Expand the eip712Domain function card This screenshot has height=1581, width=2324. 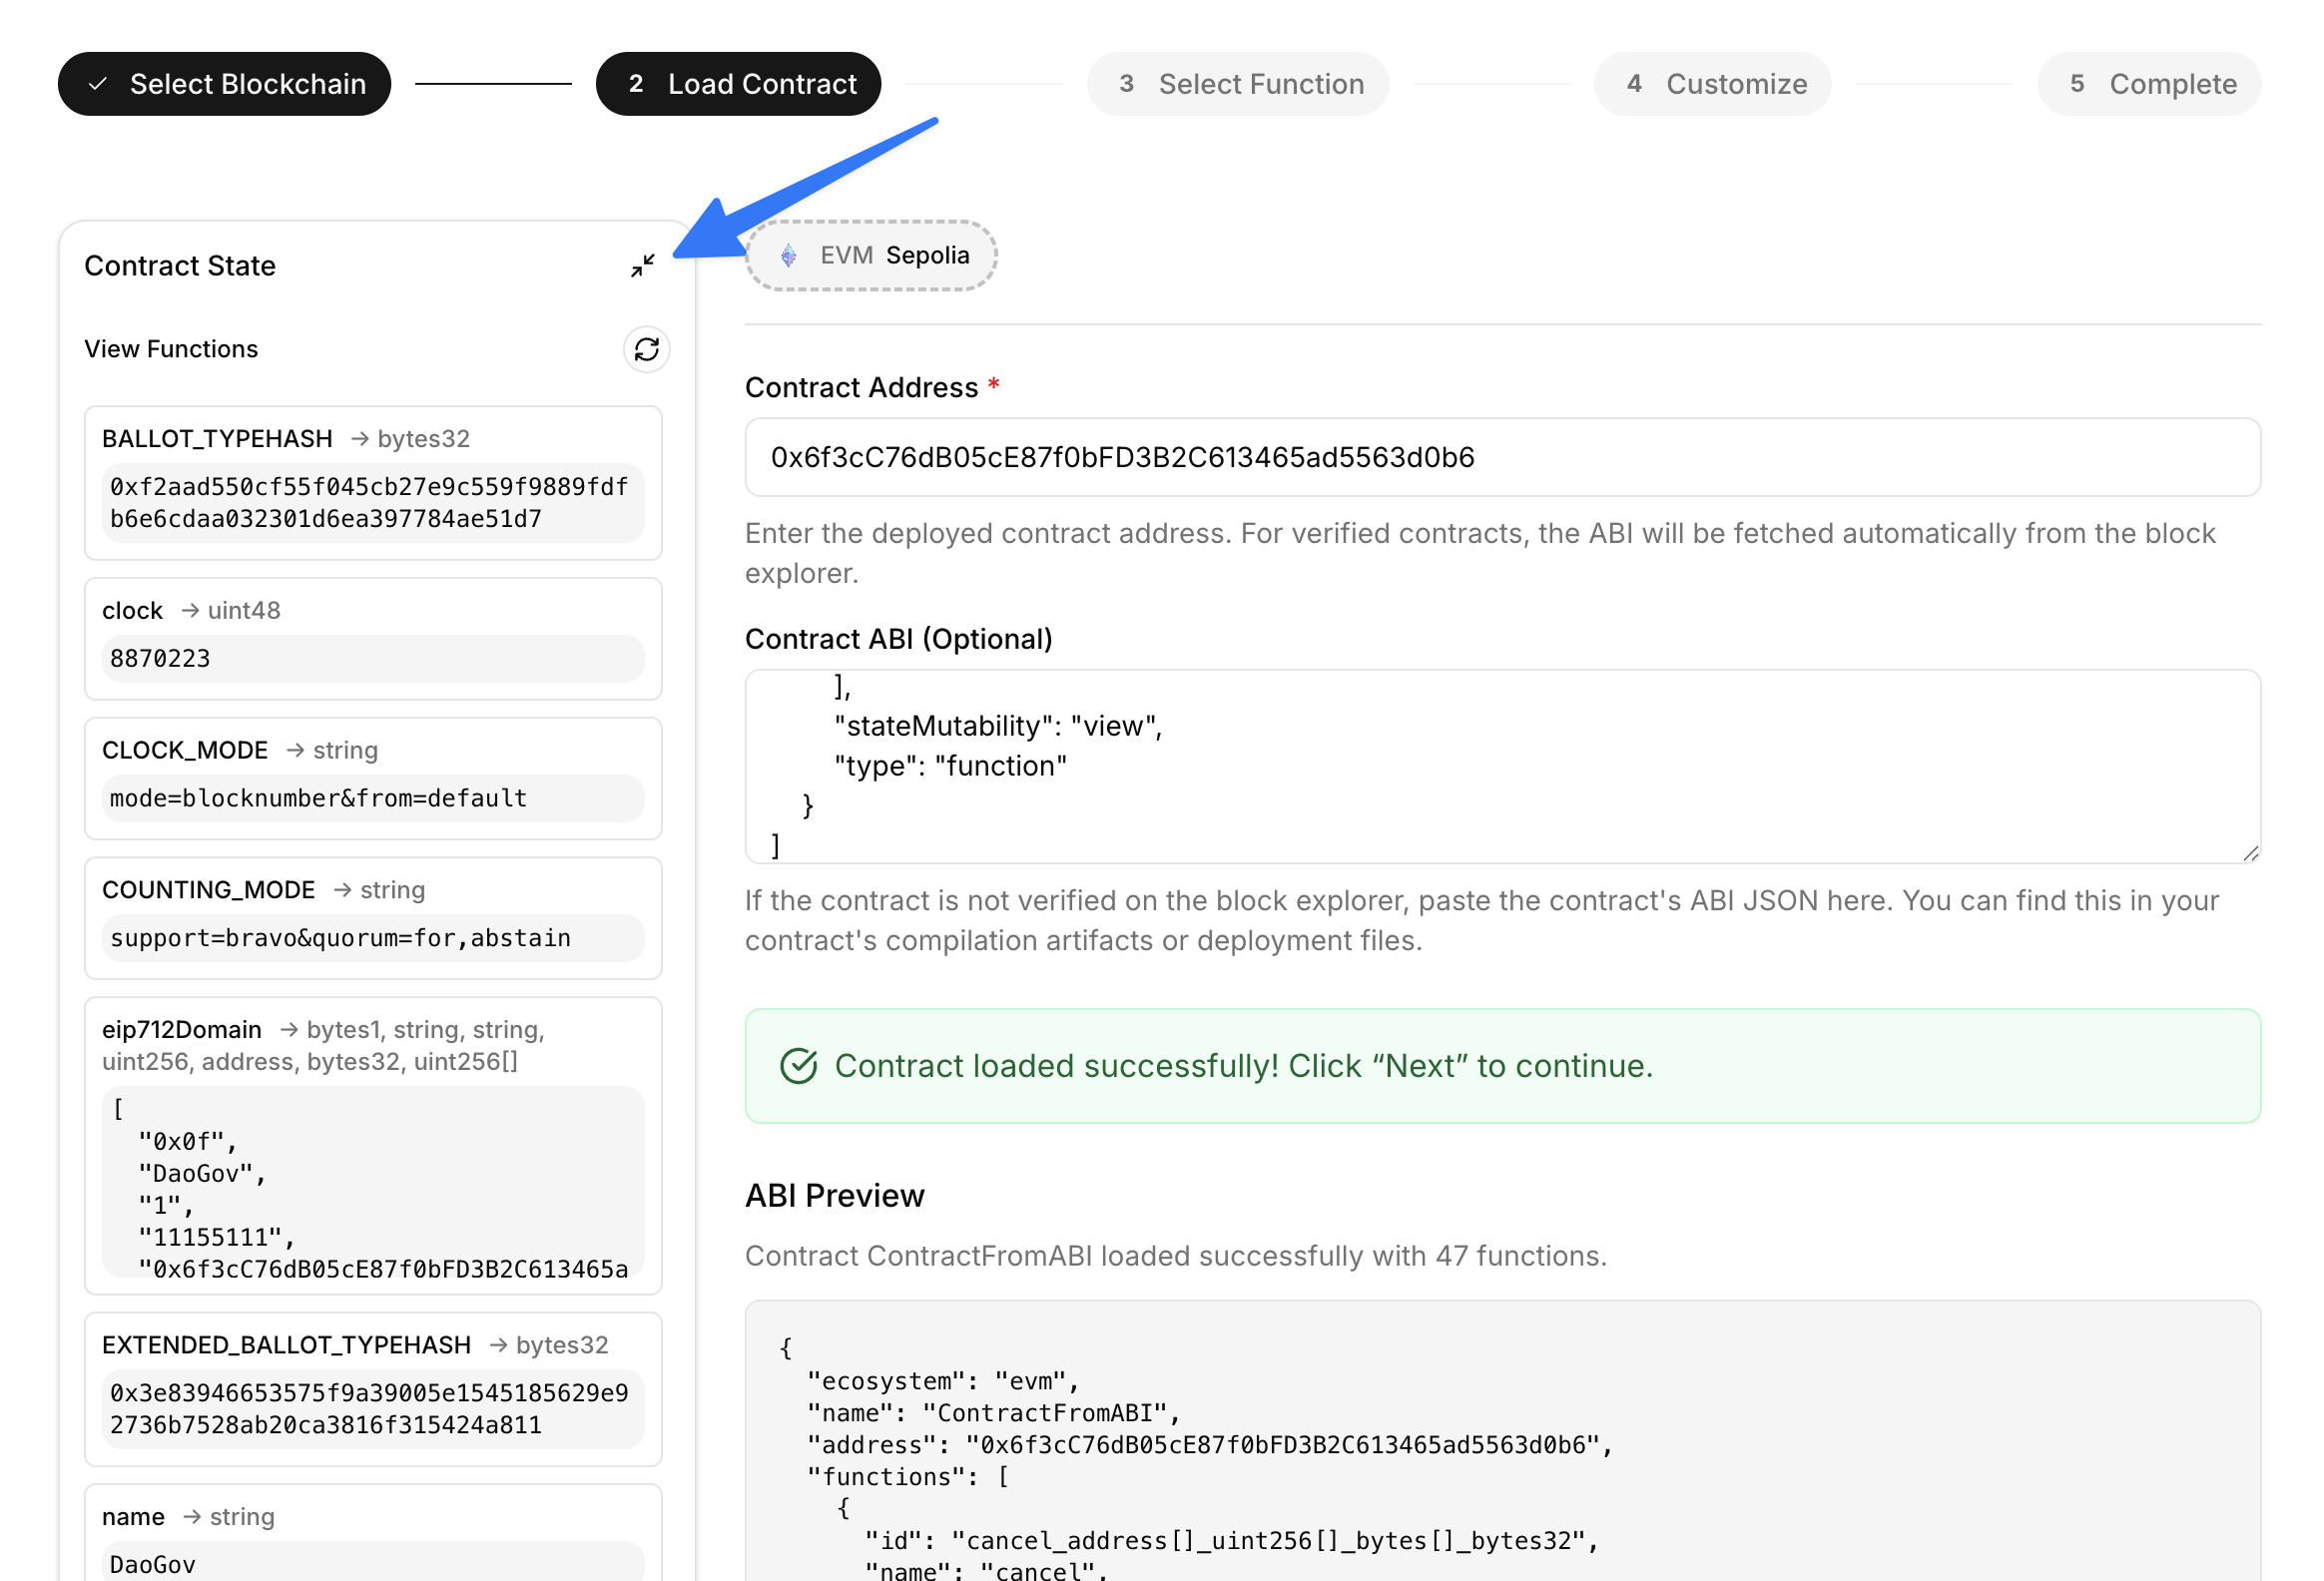click(x=372, y=1045)
